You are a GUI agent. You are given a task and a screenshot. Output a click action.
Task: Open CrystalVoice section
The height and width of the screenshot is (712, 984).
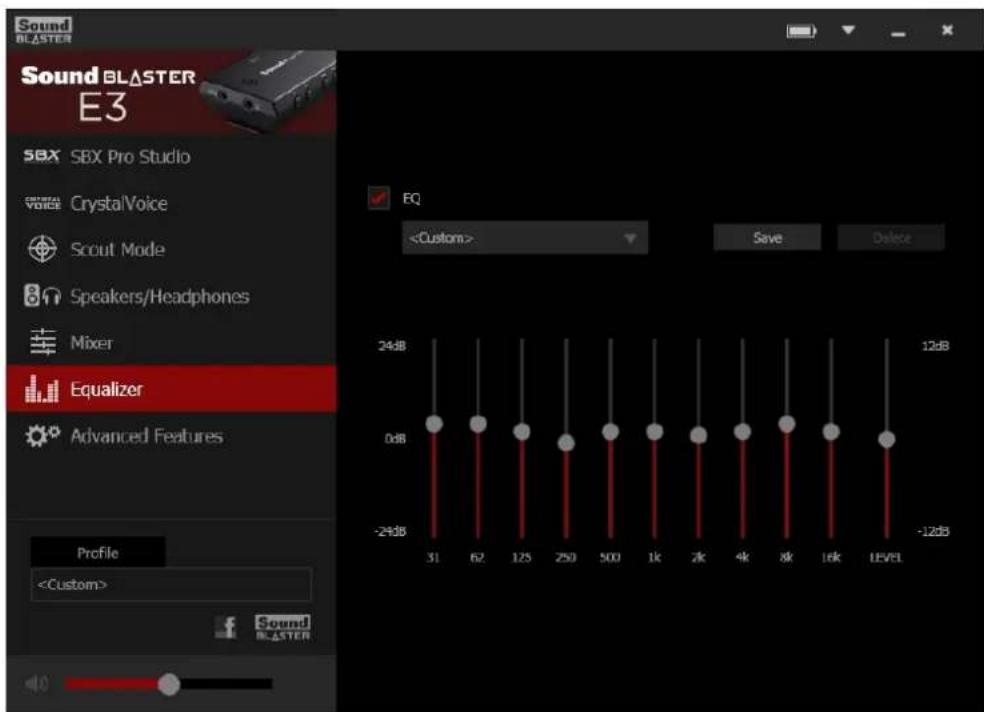click(x=172, y=203)
